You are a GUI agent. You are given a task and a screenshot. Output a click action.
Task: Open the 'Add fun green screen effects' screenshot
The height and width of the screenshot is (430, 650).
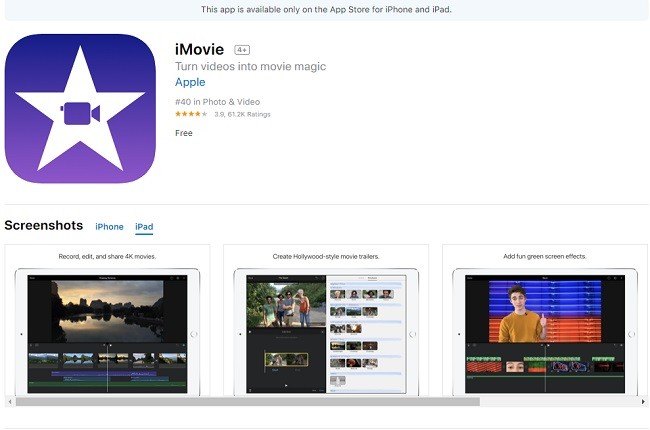(545, 321)
